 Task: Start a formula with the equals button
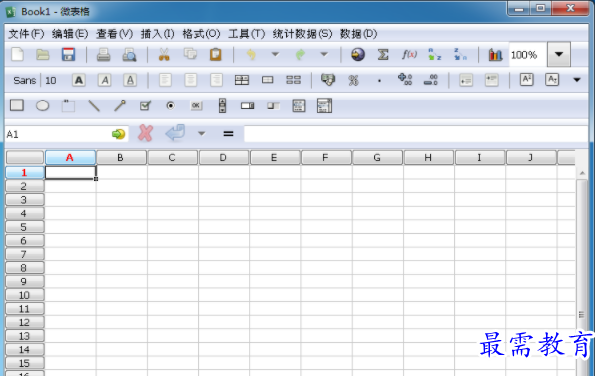click(x=228, y=133)
